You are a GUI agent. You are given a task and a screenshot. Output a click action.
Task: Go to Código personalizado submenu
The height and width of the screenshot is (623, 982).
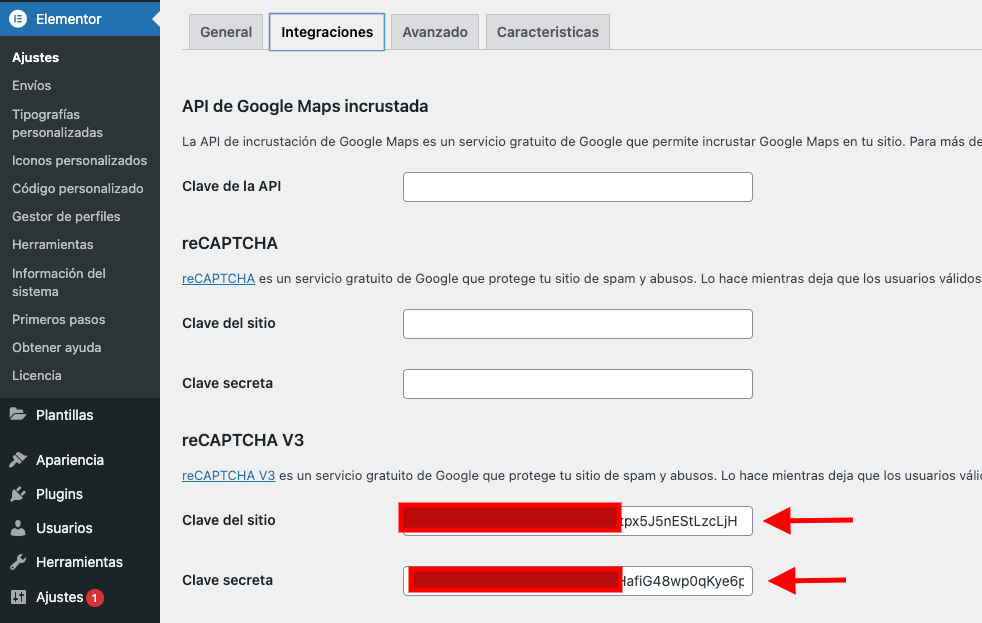pyautogui.click(x=78, y=188)
